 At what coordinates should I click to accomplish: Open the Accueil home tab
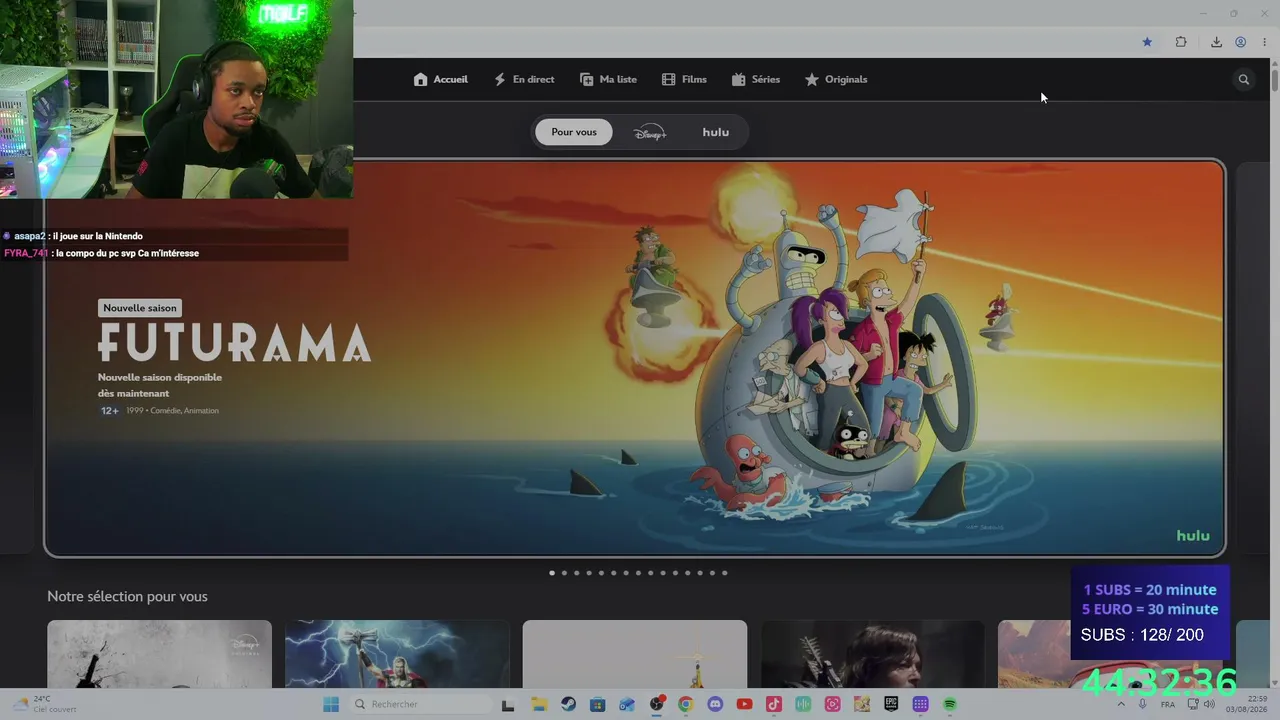(x=441, y=79)
